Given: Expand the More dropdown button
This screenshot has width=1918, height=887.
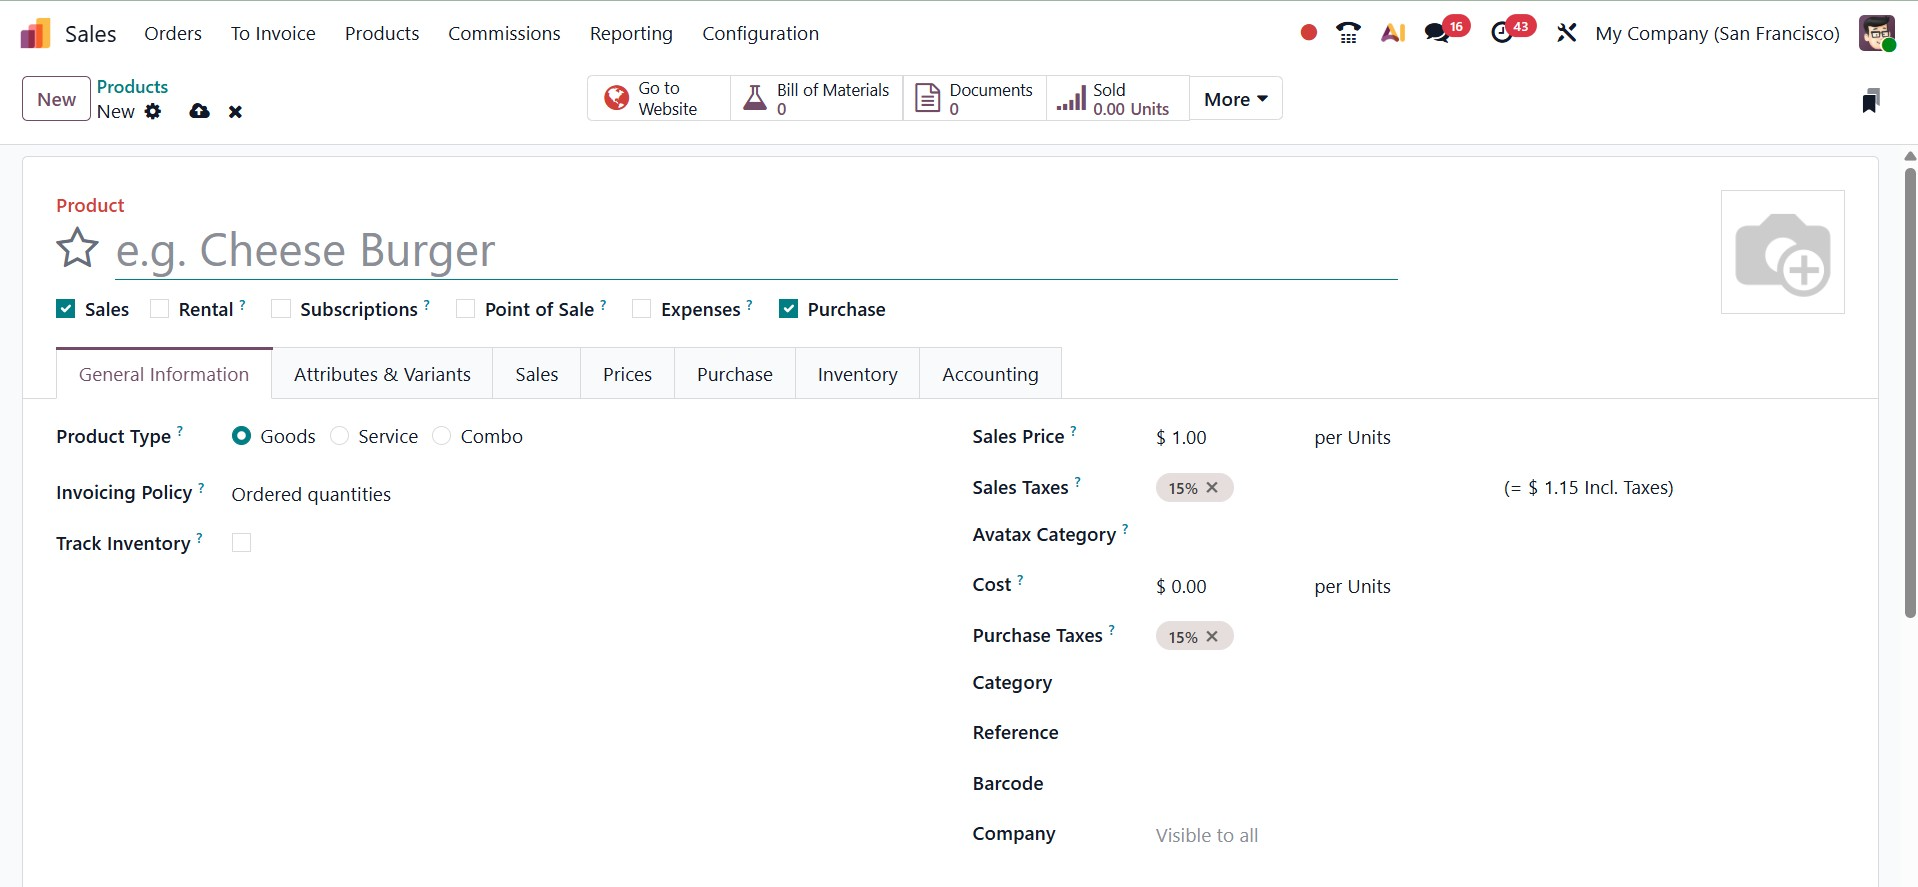Looking at the screenshot, I should pyautogui.click(x=1235, y=99).
